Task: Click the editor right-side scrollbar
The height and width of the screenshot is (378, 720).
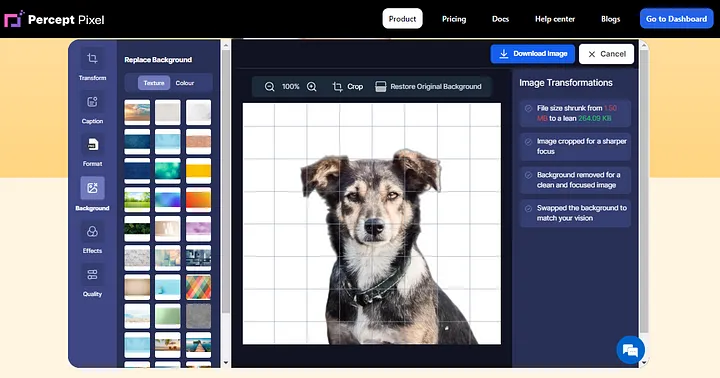Action: tap(644, 191)
